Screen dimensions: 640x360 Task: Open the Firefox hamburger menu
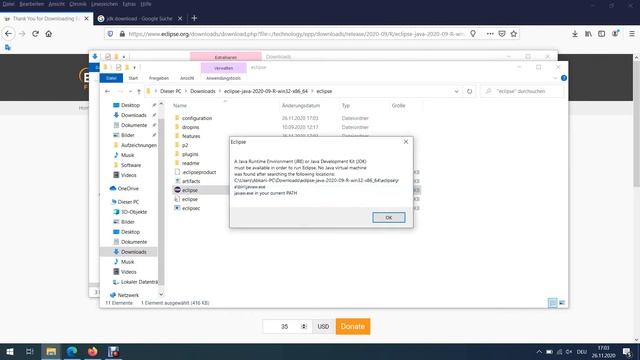click(631, 34)
